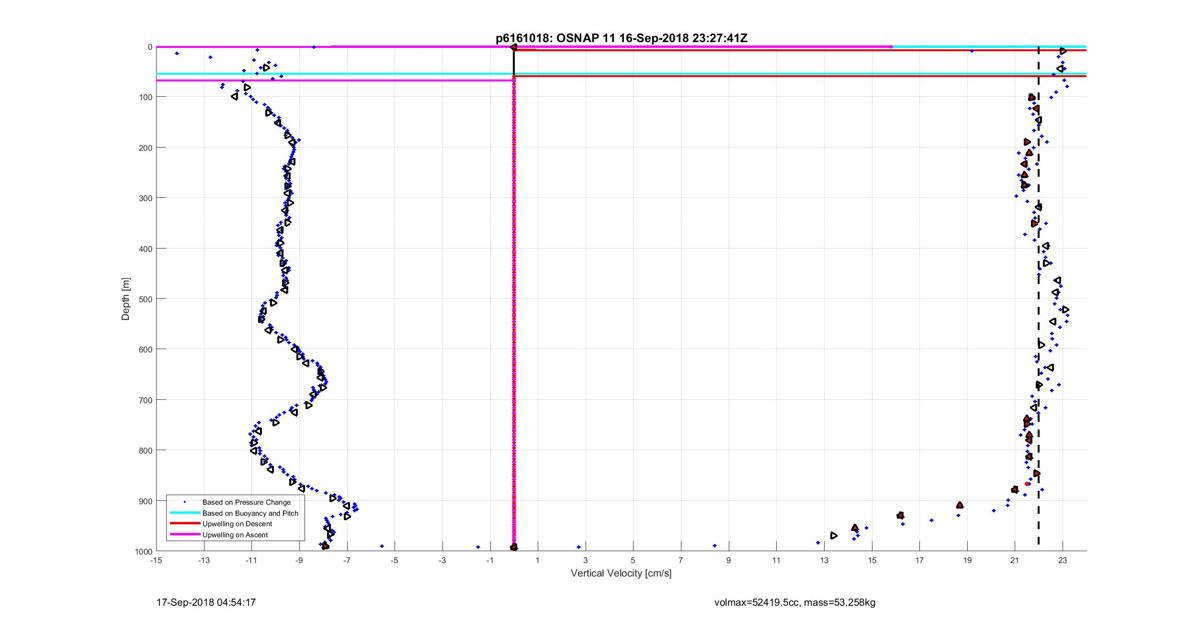Click the x-axis tick label 11
Image resolution: width=1200 pixels, height=619 pixels.
(x=776, y=561)
